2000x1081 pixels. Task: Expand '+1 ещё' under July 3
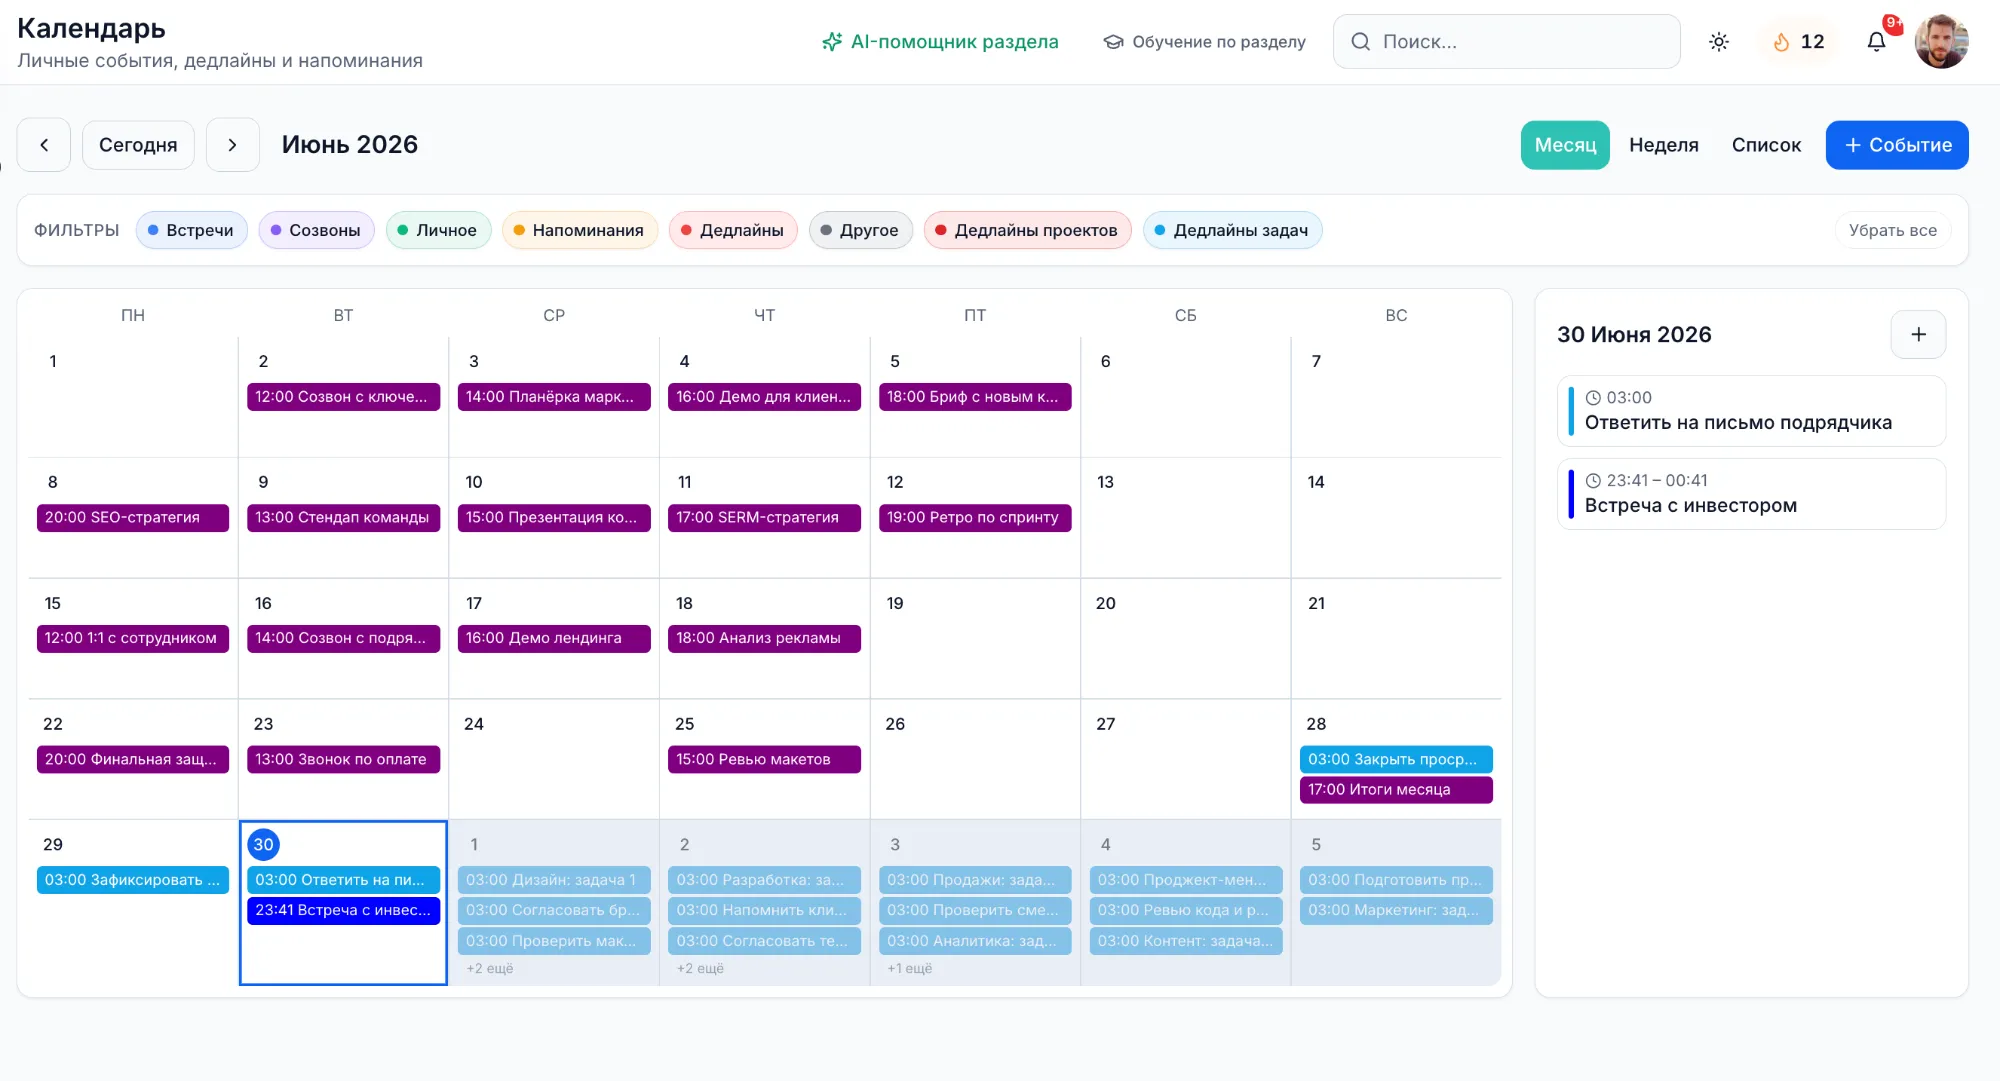[x=909, y=968]
